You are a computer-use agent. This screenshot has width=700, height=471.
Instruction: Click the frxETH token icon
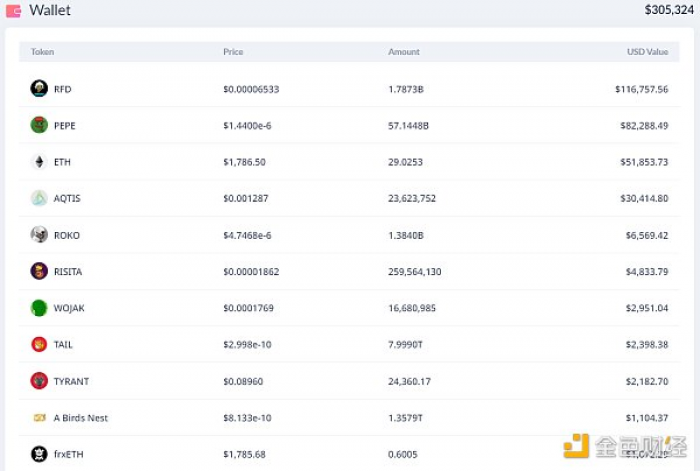pos(39,454)
